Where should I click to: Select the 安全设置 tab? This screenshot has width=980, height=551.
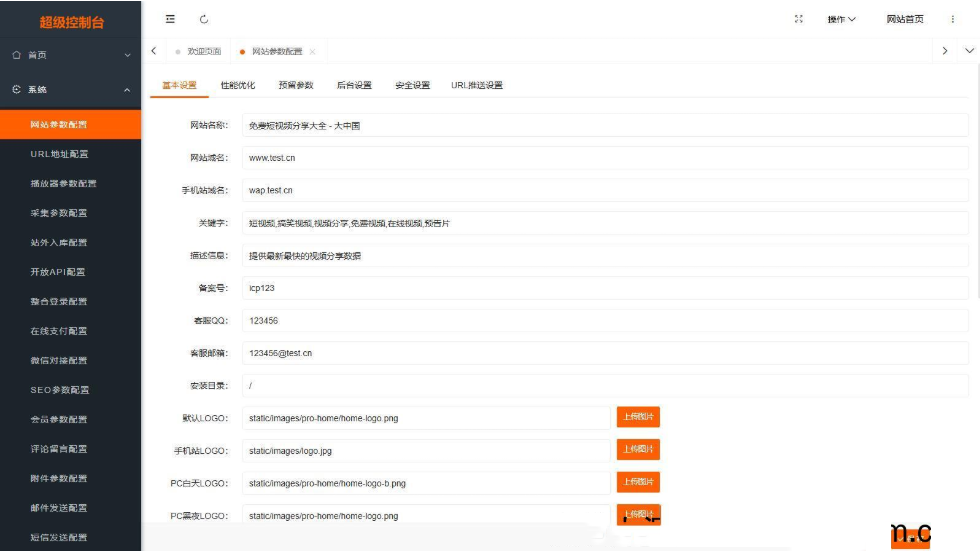[412, 85]
